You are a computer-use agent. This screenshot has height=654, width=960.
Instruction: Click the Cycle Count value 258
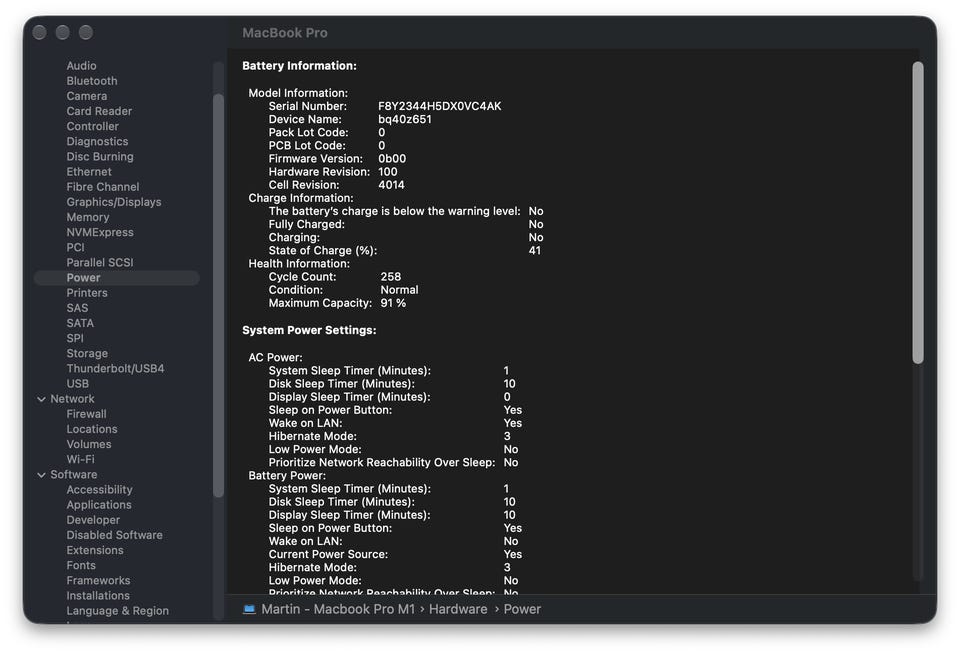(x=391, y=277)
